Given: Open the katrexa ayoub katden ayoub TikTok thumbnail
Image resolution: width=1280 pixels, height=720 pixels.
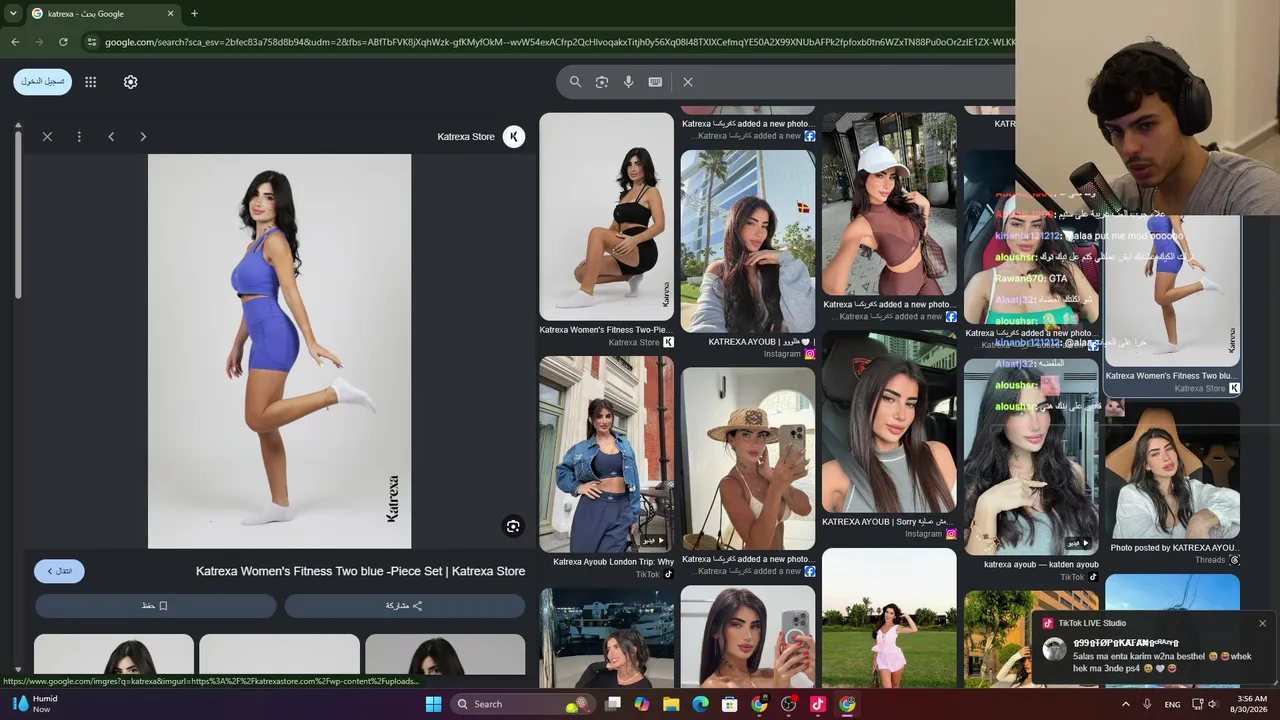Looking at the screenshot, I should tap(1031, 457).
